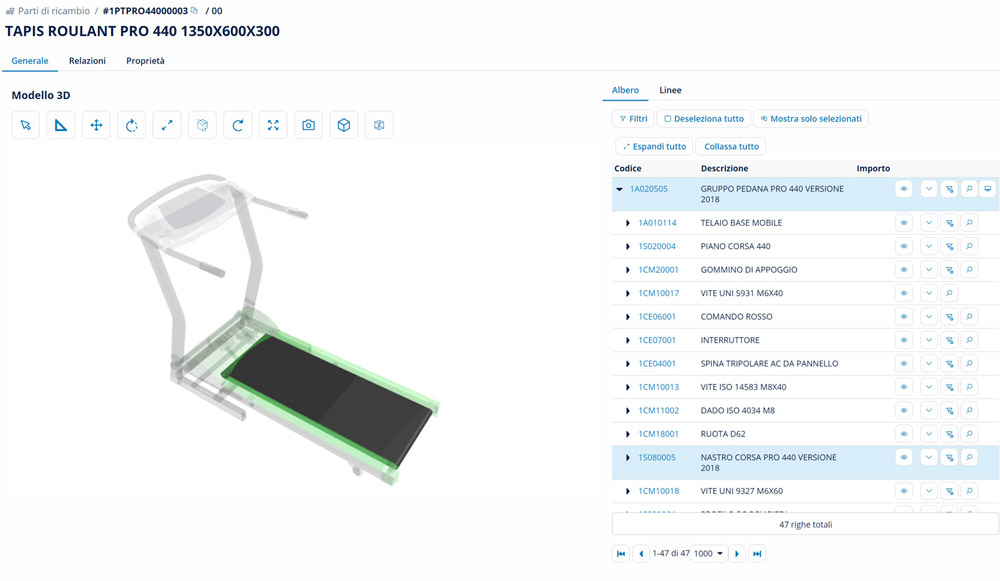This screenshot has height=581, width=1000.
Task: Open the Linee tab
Action: point(670,90)
